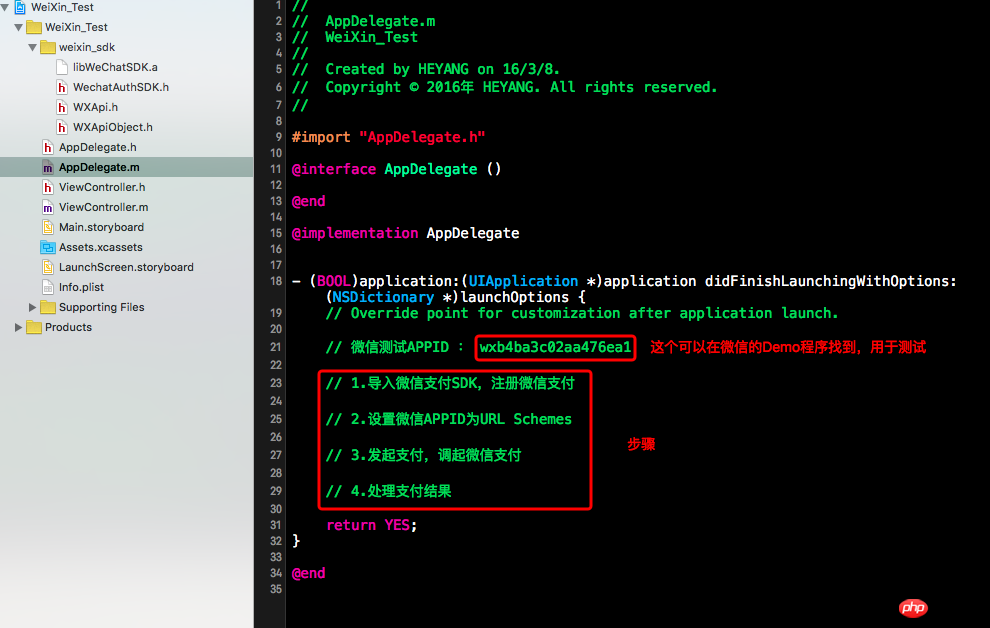Click the ViewController.h header icon
Screen dimensions: 990x628
[x=48, y=187]
